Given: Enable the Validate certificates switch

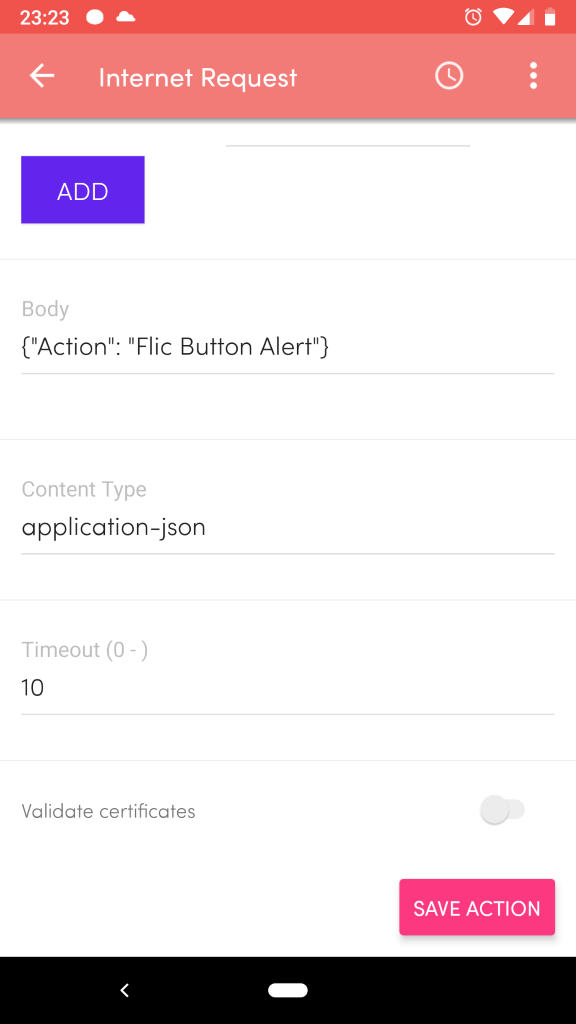Looking at the screenshot, I should pyautogui.click(x=502, y=810).
